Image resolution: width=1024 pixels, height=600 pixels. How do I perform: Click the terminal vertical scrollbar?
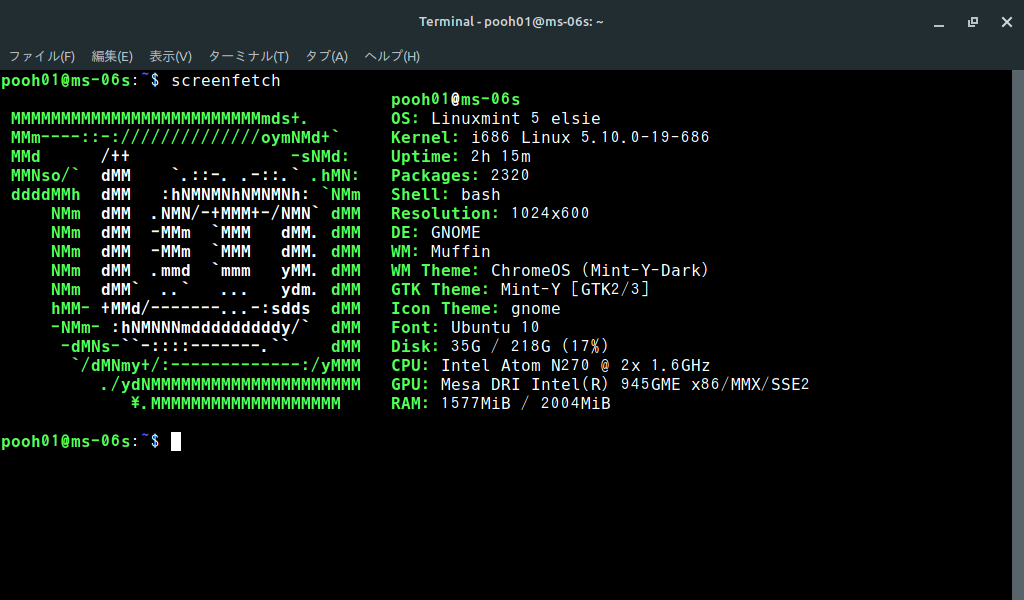[x=1017, y=335]
